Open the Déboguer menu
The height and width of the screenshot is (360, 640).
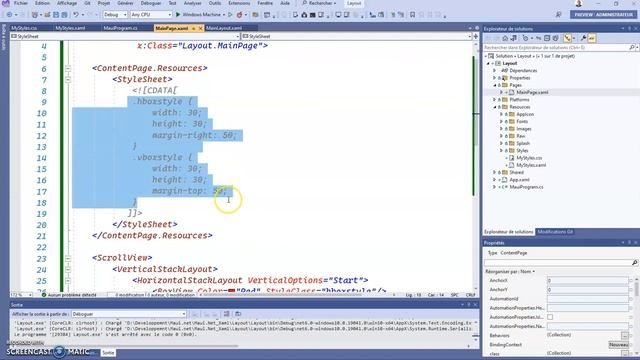[x=151, y=3]
